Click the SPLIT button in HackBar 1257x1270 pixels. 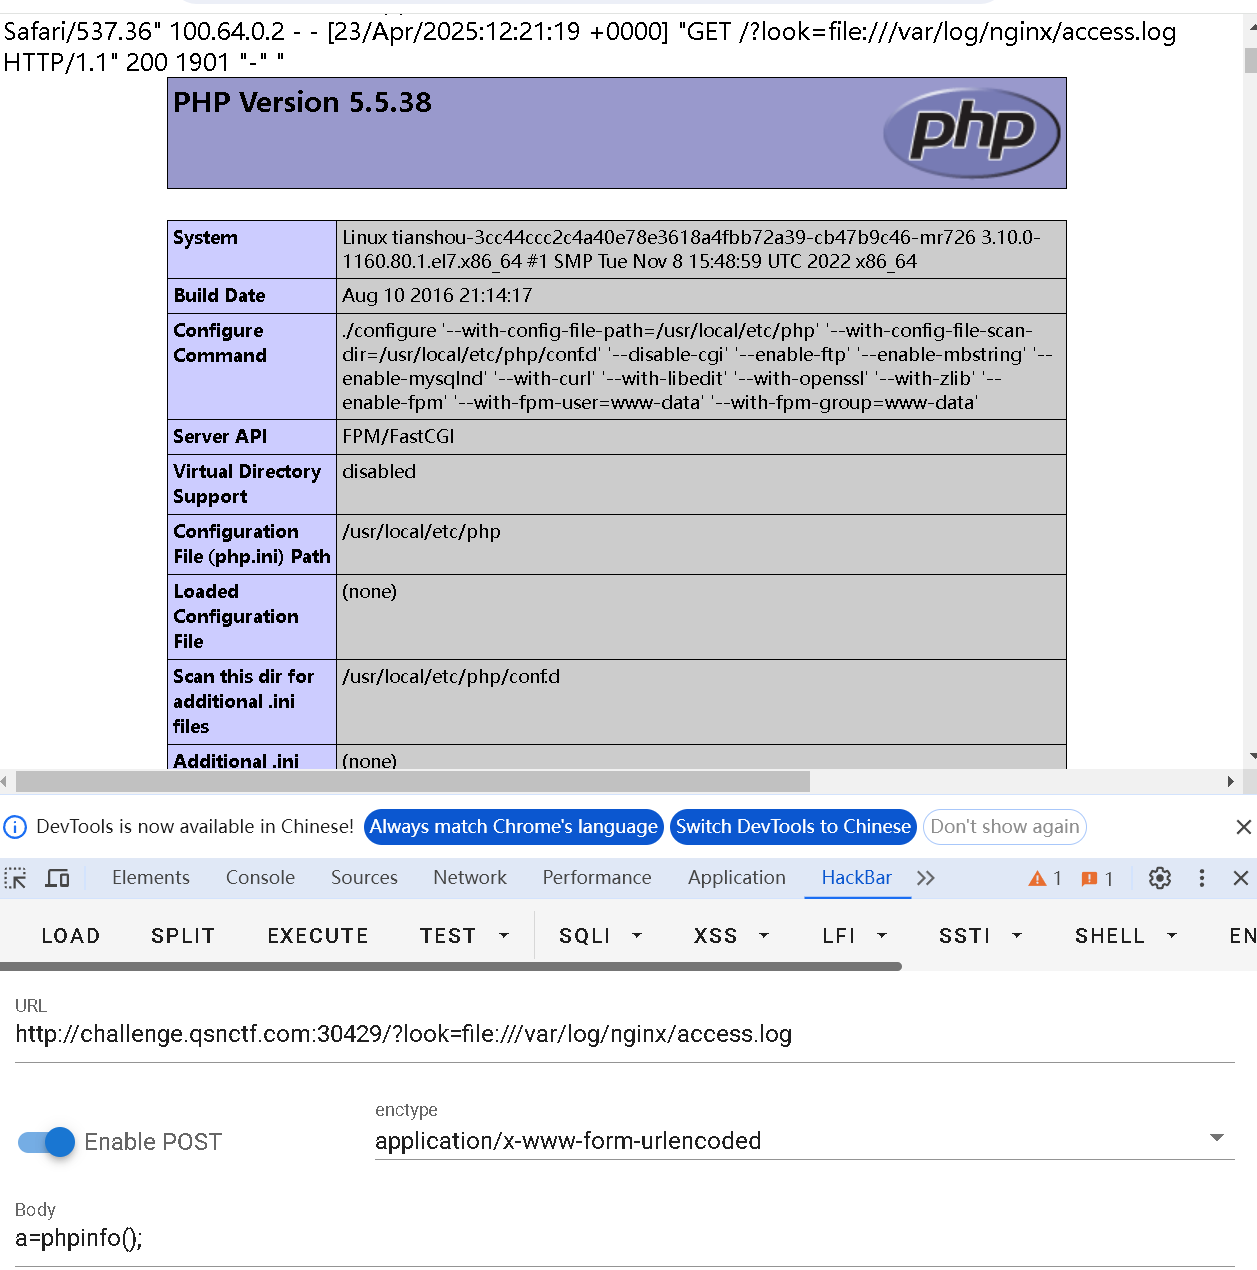click(x=183, y=936)
